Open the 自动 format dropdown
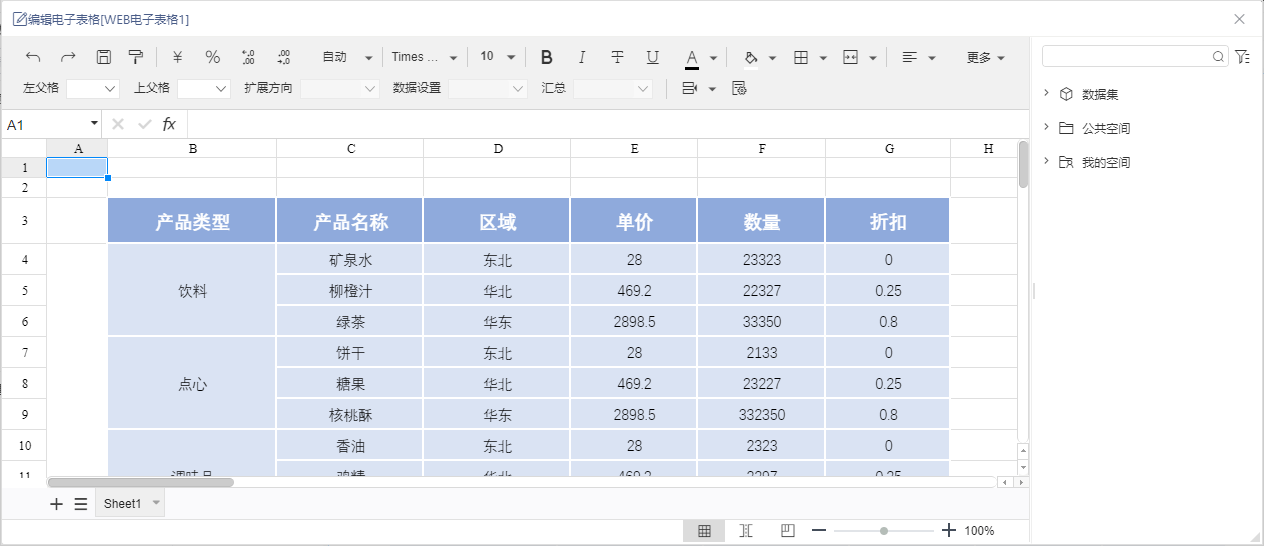Screen dimensions: 1264x546 (345, 57)
